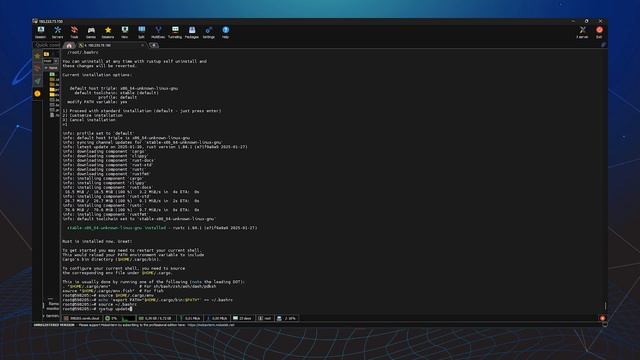Screen dimensions: 640x360
Task: Open the Help toolbar button
Action: pos(225,32)
